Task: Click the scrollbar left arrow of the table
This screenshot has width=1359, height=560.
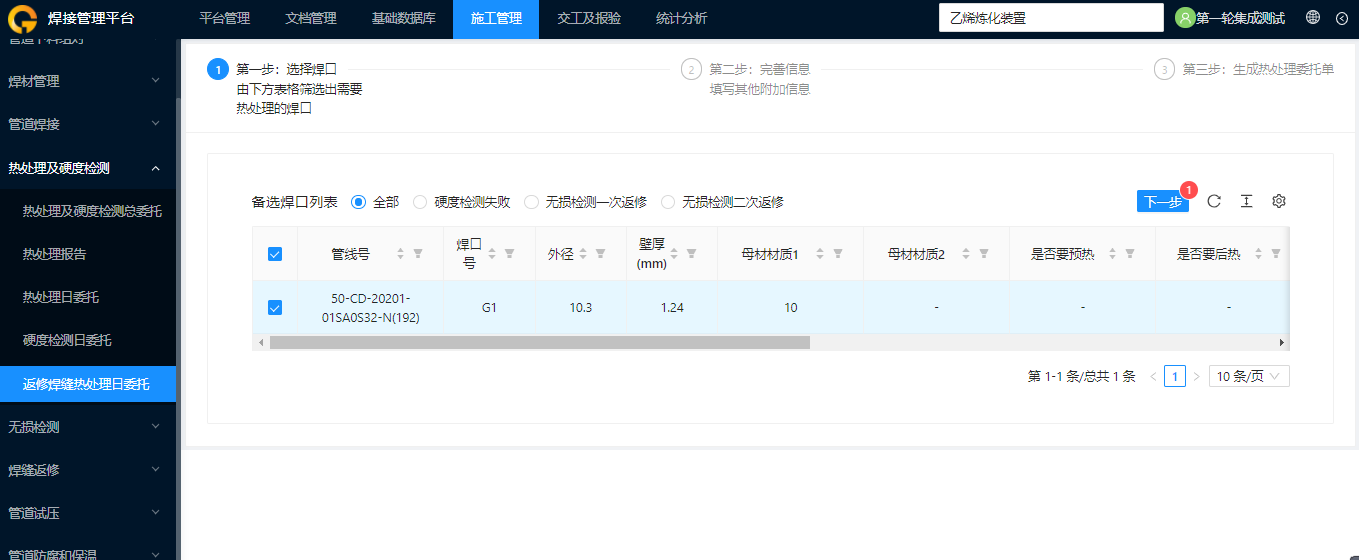Action: [x=261, y=342]
